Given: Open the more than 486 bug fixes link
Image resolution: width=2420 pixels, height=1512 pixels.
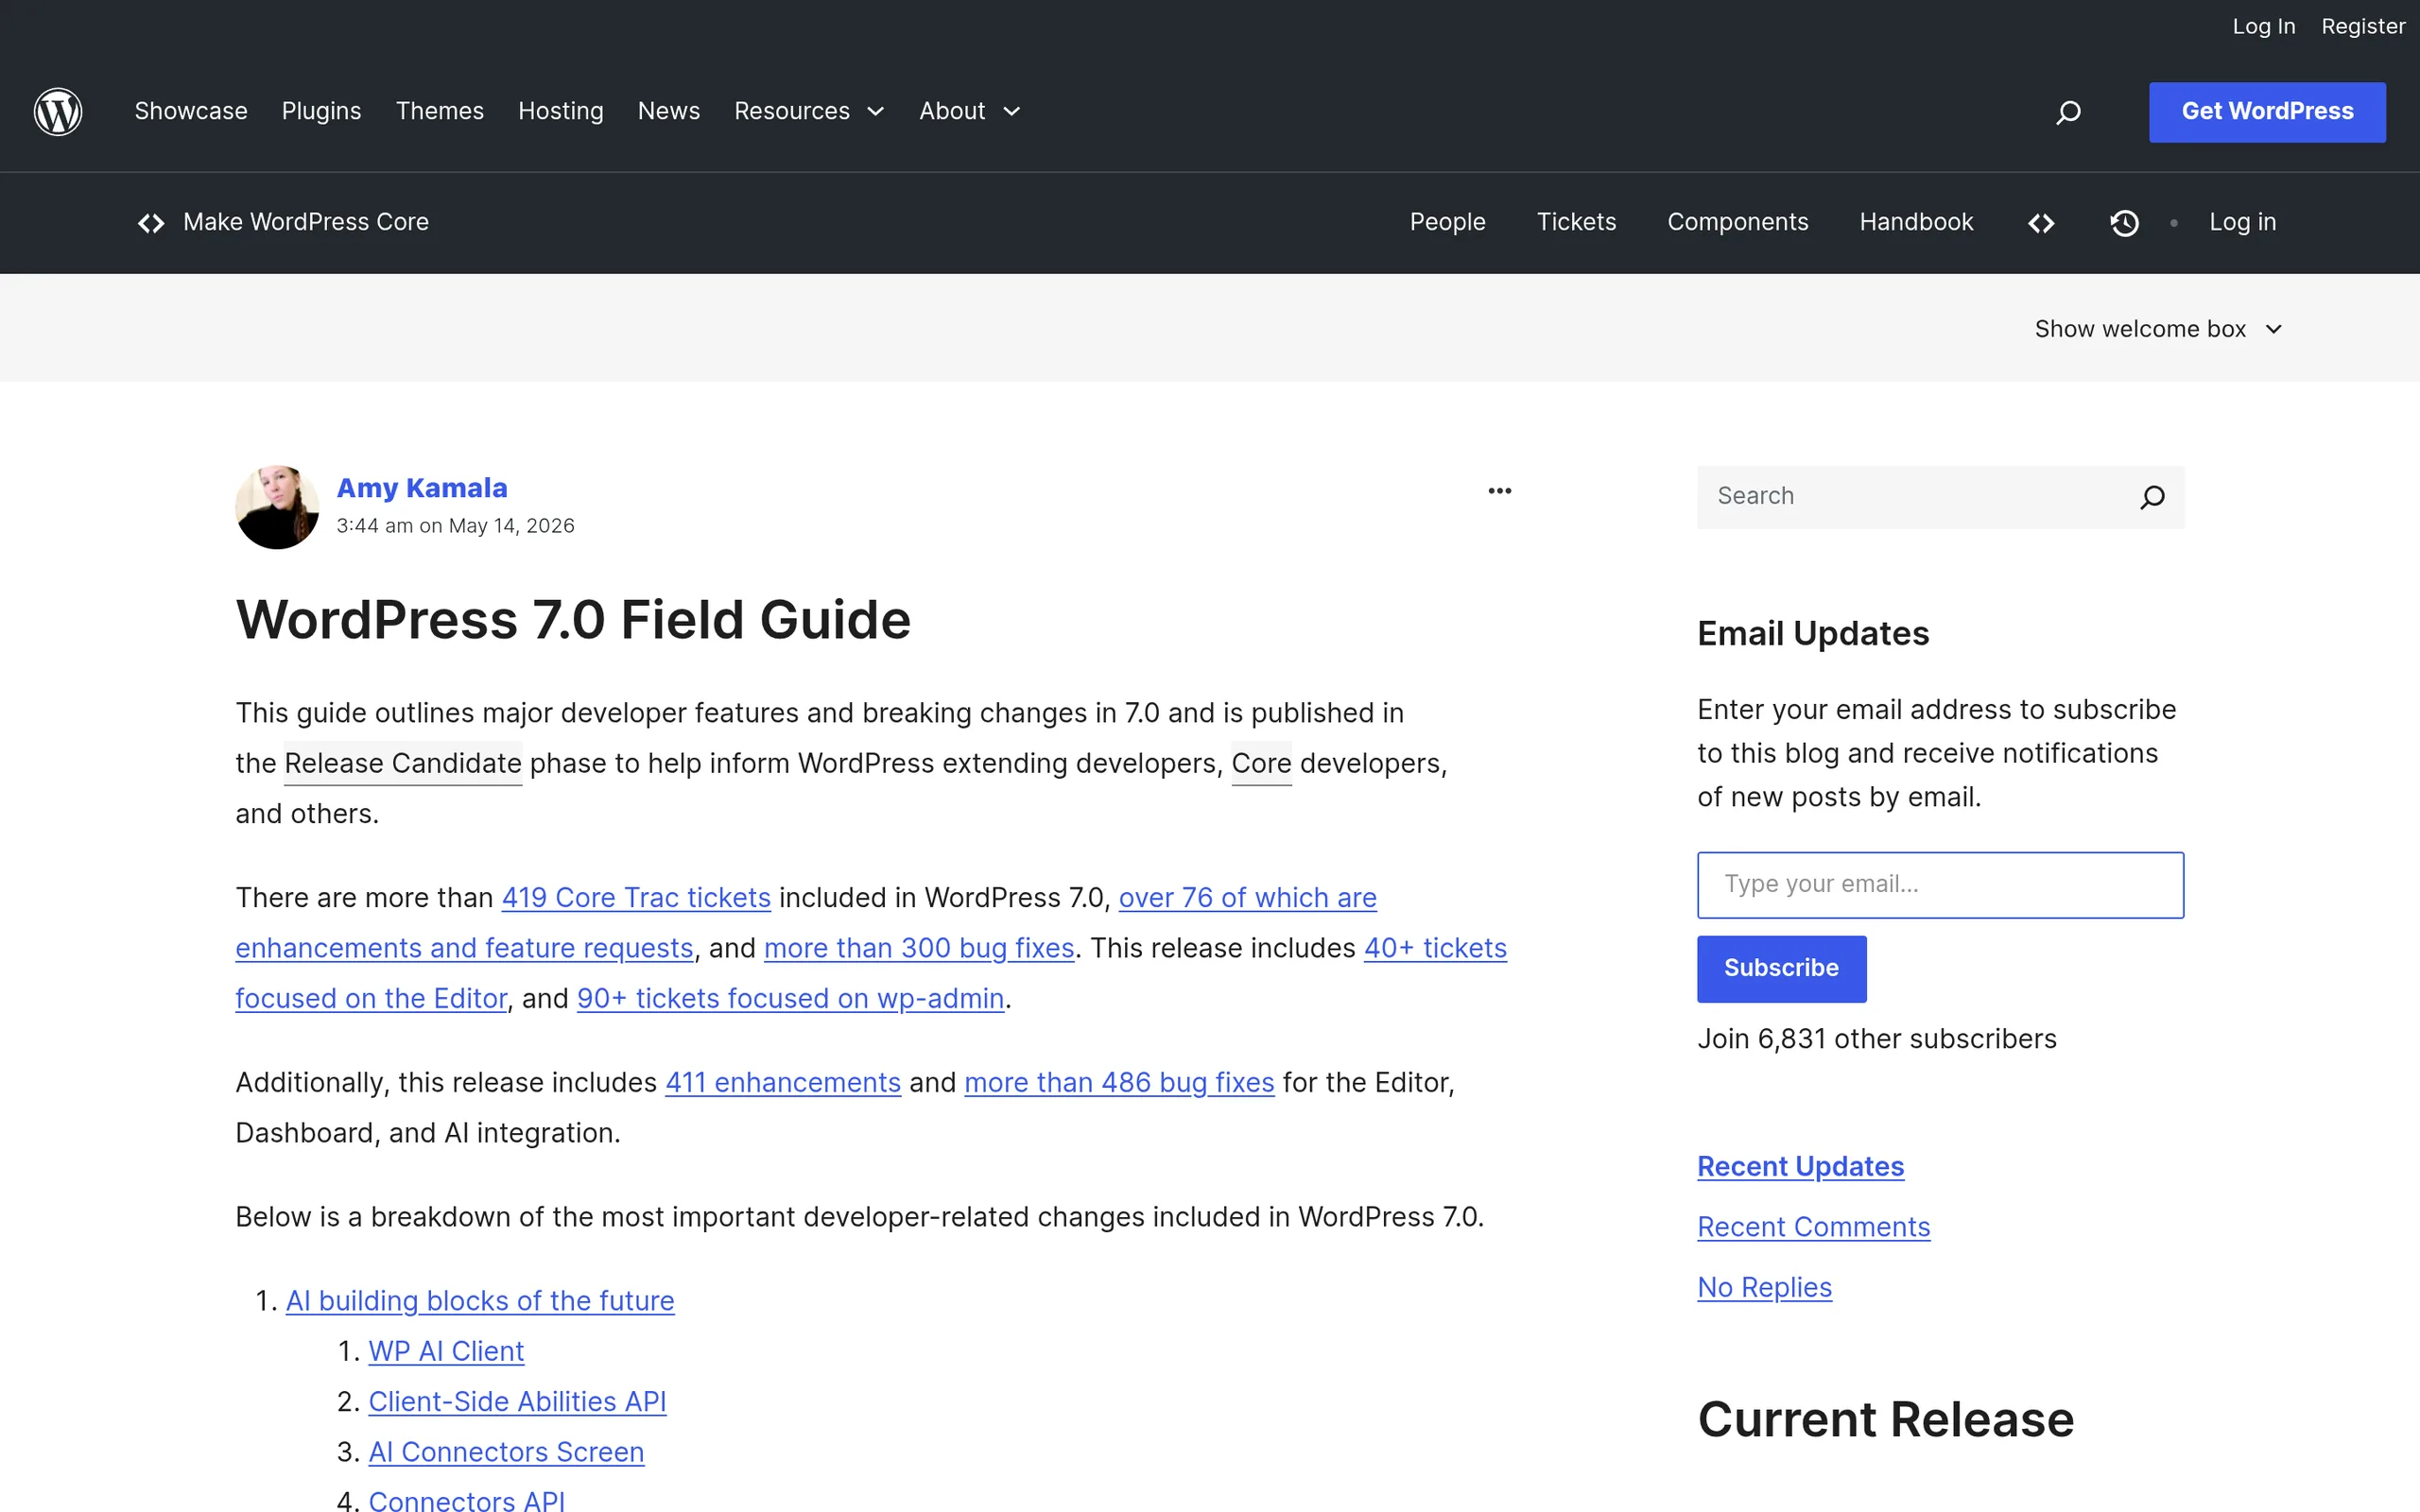Looking at the screenshot, I should [x=1119, y=1083].
